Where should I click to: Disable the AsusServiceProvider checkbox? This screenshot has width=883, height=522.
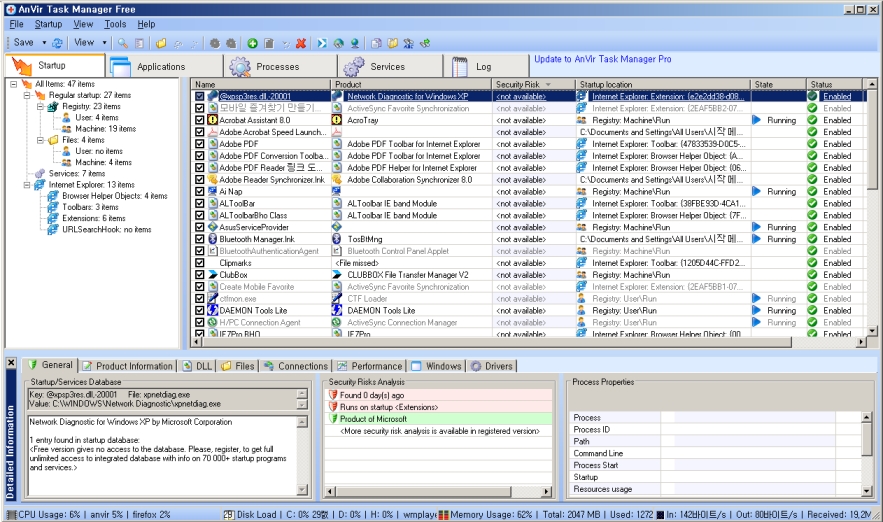[199, 227]
